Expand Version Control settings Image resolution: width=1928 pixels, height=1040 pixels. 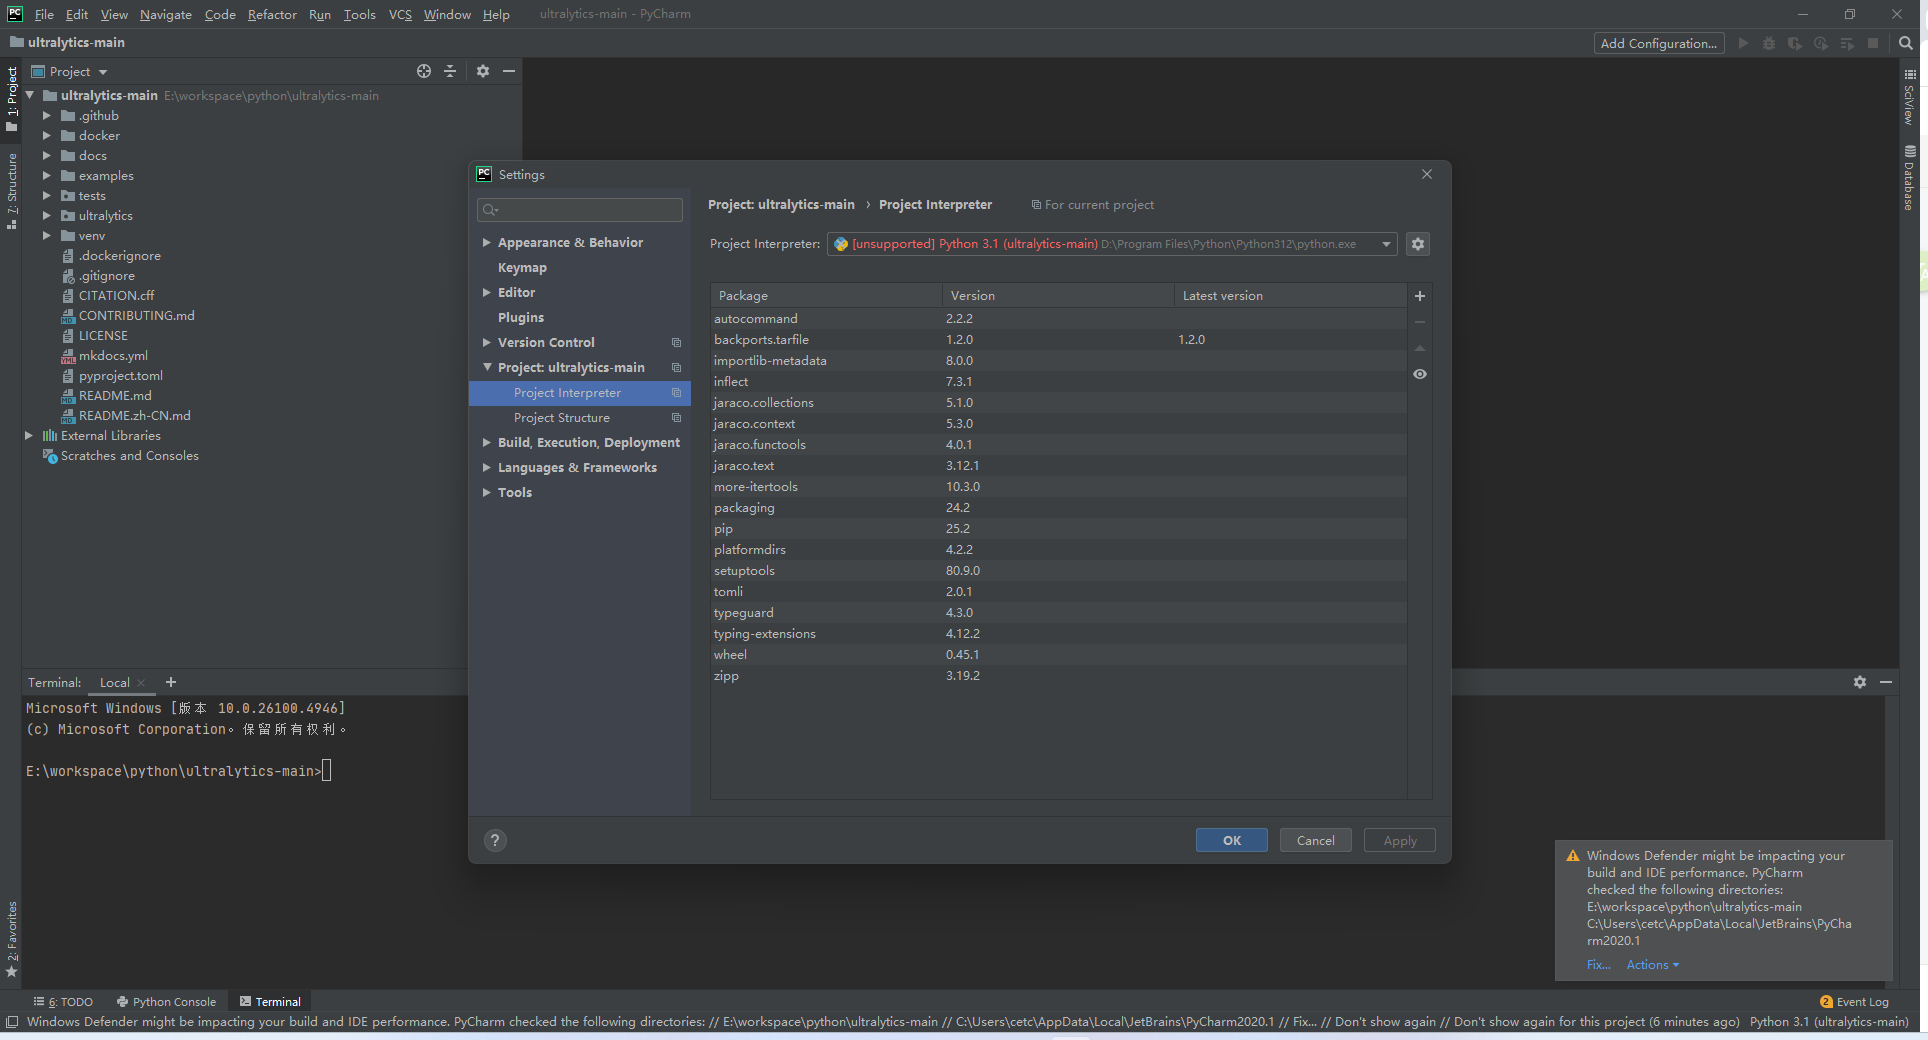[486, 343]
